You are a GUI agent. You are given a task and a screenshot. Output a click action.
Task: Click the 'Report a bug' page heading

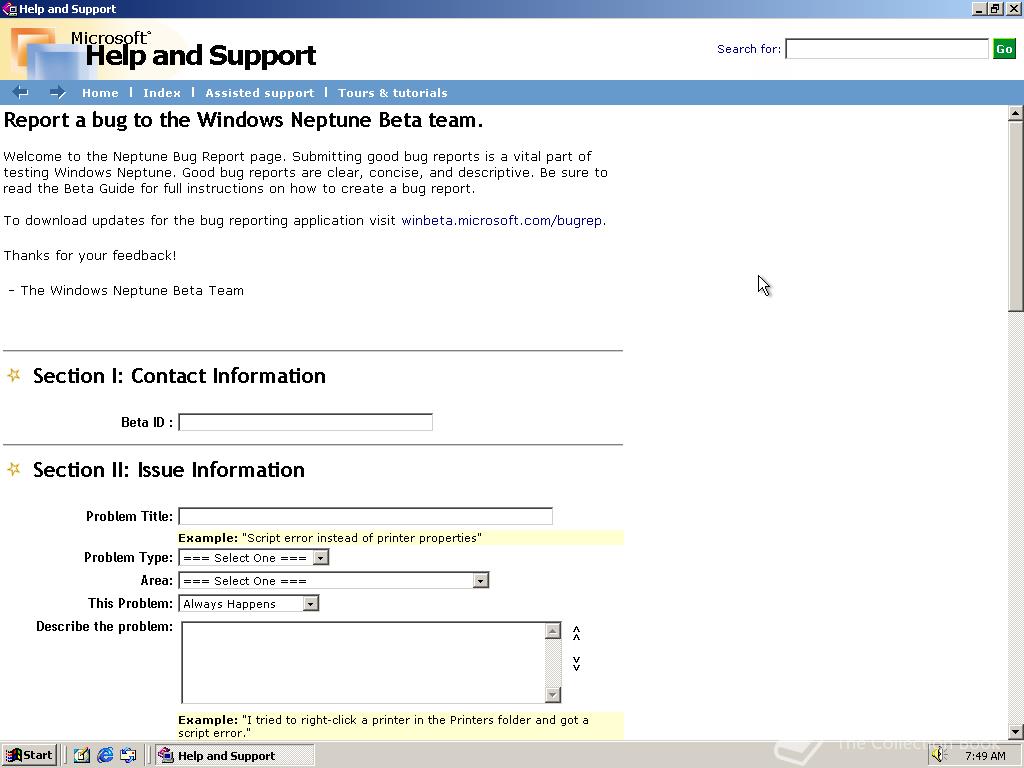coord(243,120)
